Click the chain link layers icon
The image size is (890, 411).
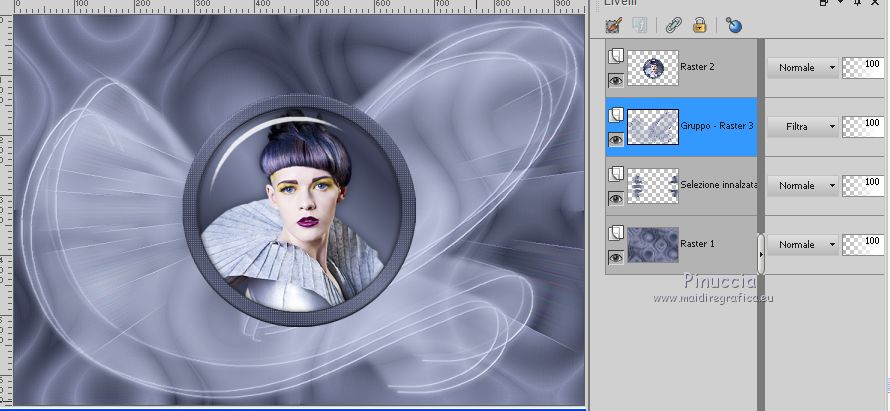point(673,26)
